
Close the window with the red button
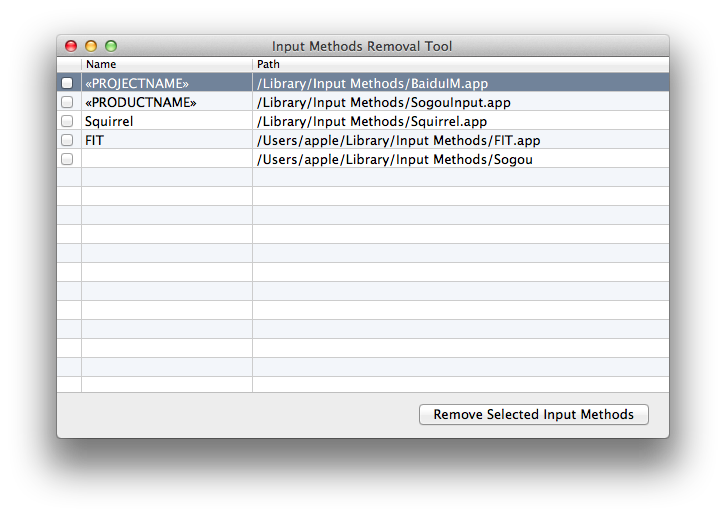click(71, 46)
